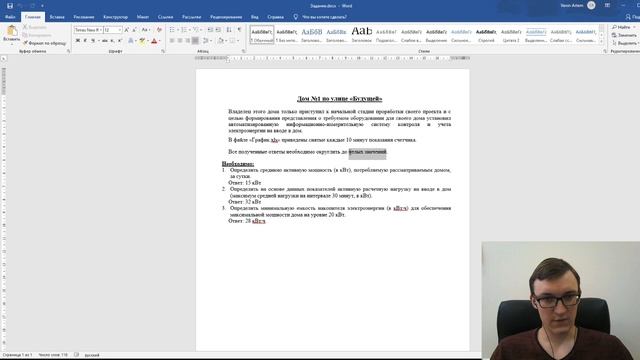Copy selection using the Copy icon

pyautogui.click(x=25, y=35)
